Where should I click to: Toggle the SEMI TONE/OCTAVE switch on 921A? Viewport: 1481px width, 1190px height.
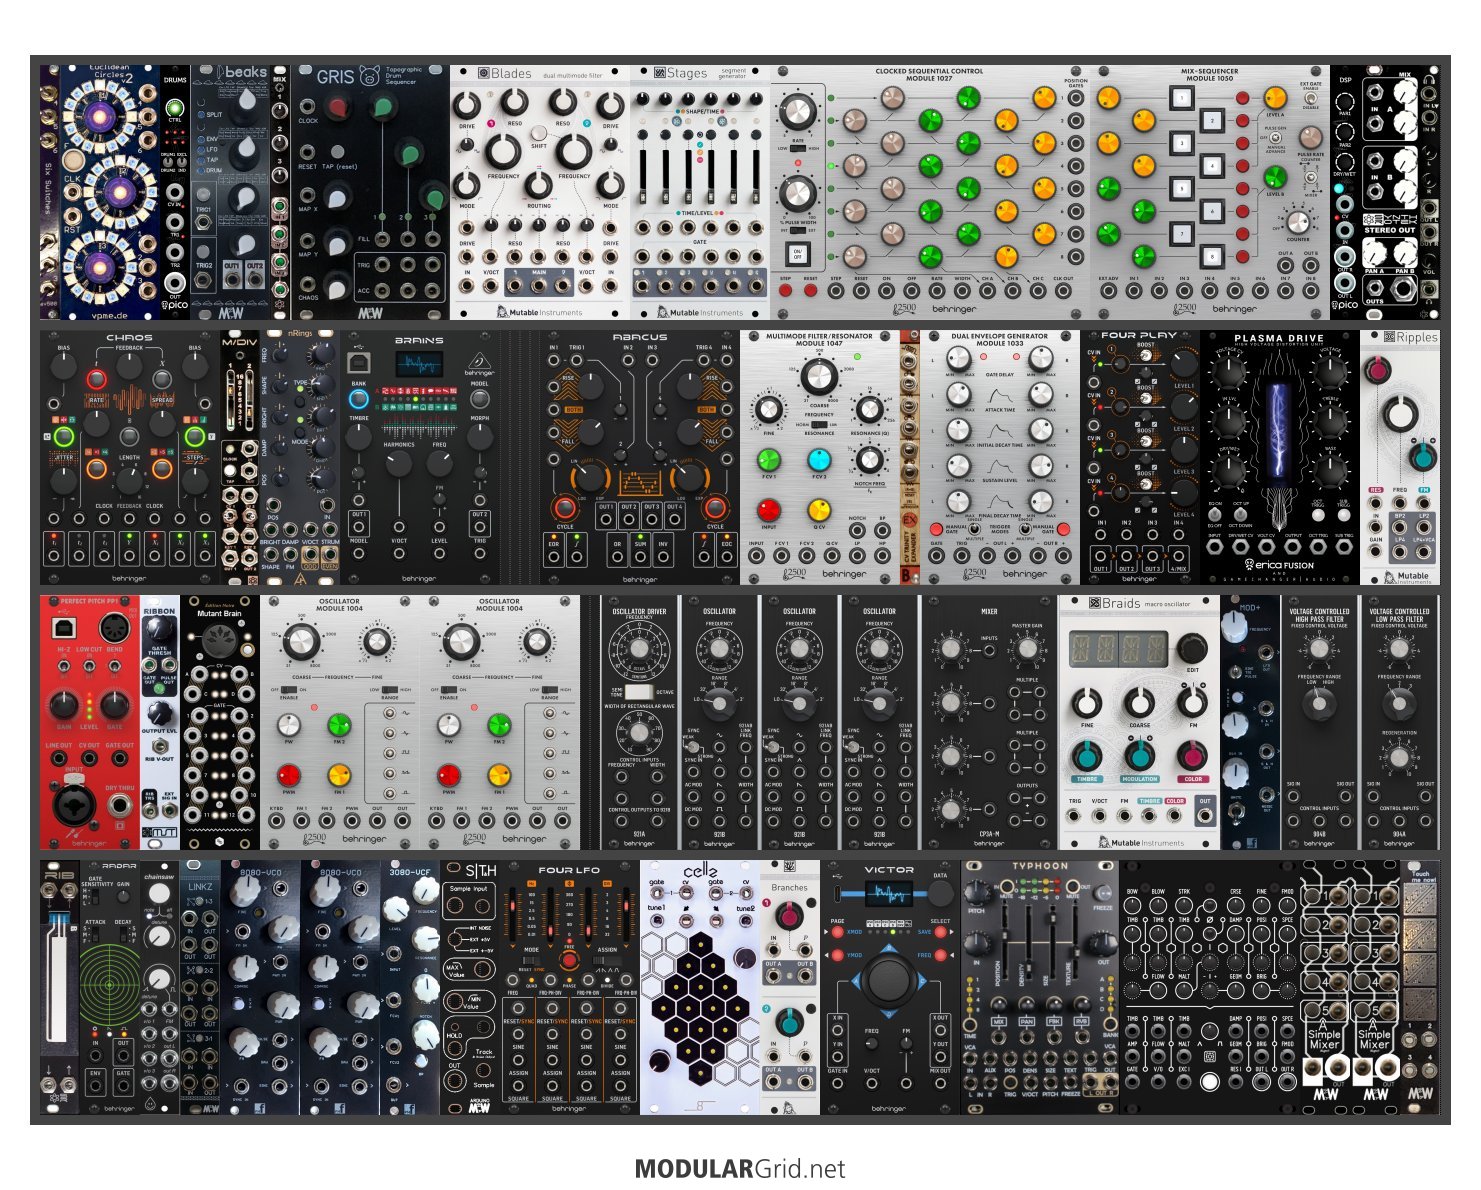click(638, 691)
